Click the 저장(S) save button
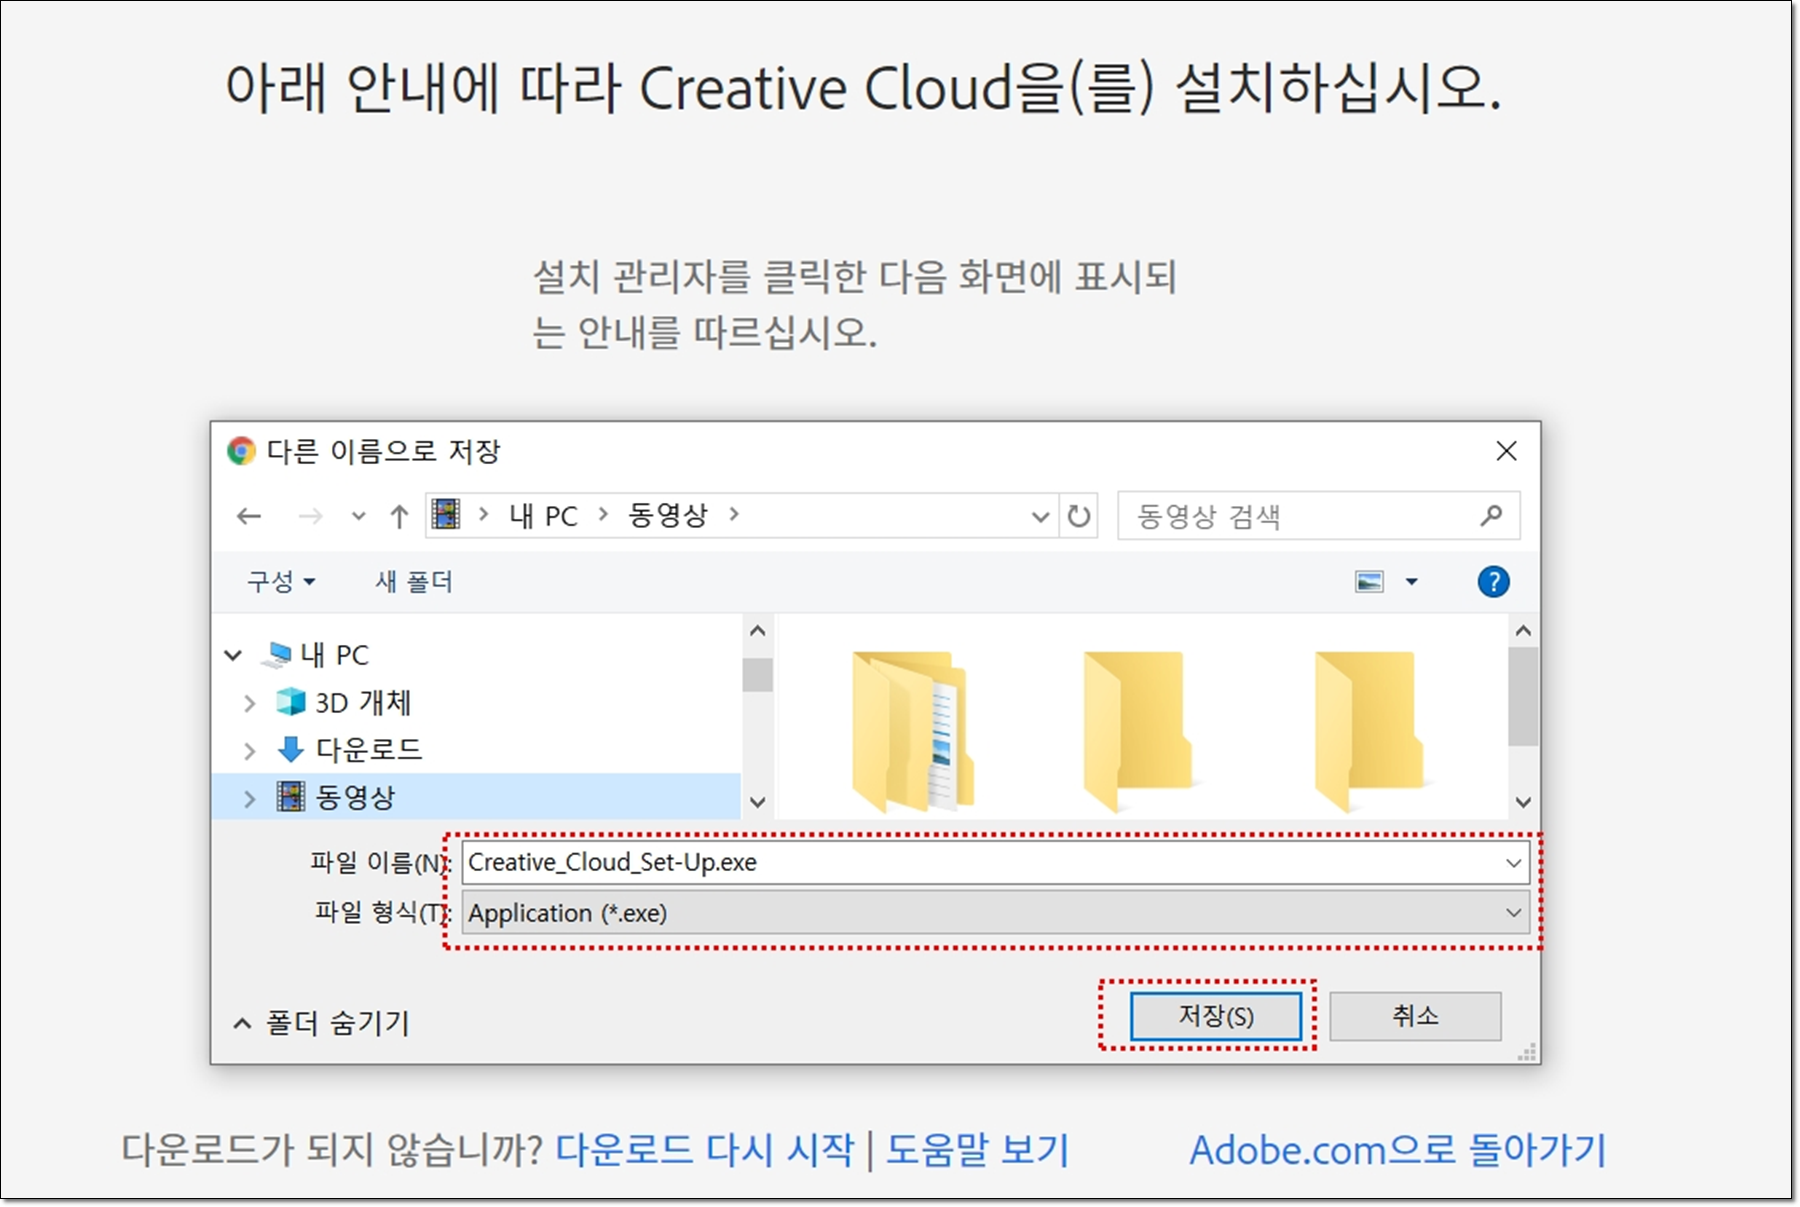The width and height of the screenshot is (1800, 1207). [1215, 1016]
